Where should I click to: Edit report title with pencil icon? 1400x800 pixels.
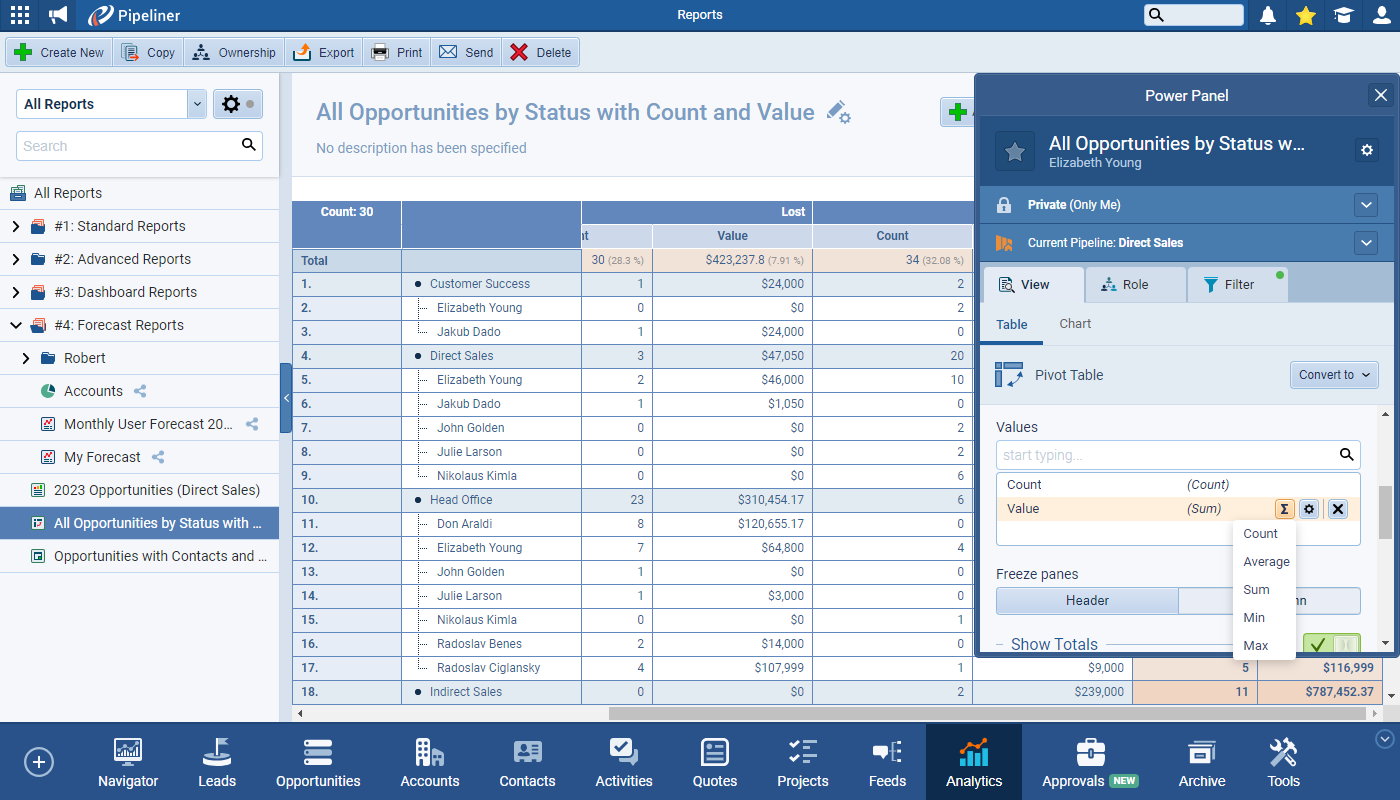pyautogui.click(x=838, y=113)
